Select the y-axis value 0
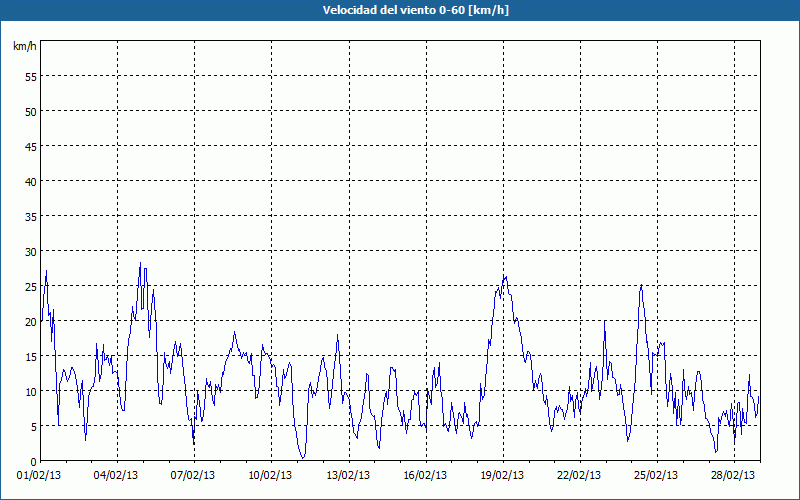Screen dimensions: 800x500 pyautogui.click(x=34, y=462)
